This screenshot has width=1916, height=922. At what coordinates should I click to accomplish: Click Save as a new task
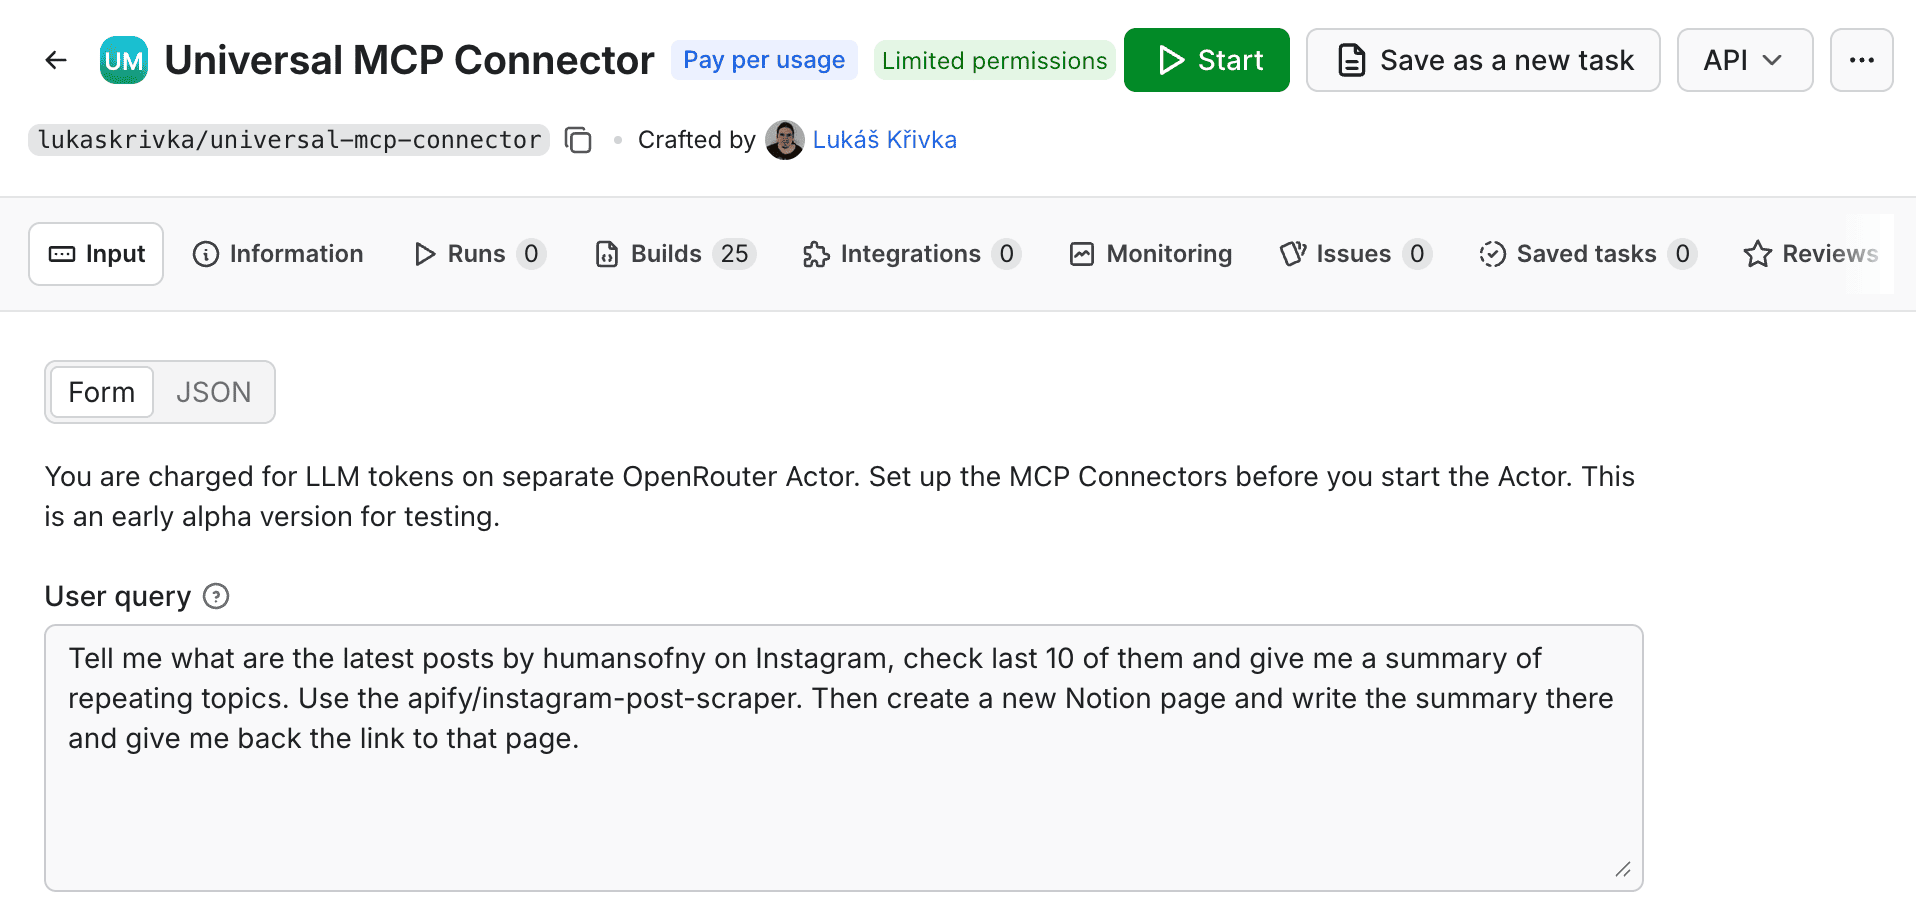tap(1483, 60)
